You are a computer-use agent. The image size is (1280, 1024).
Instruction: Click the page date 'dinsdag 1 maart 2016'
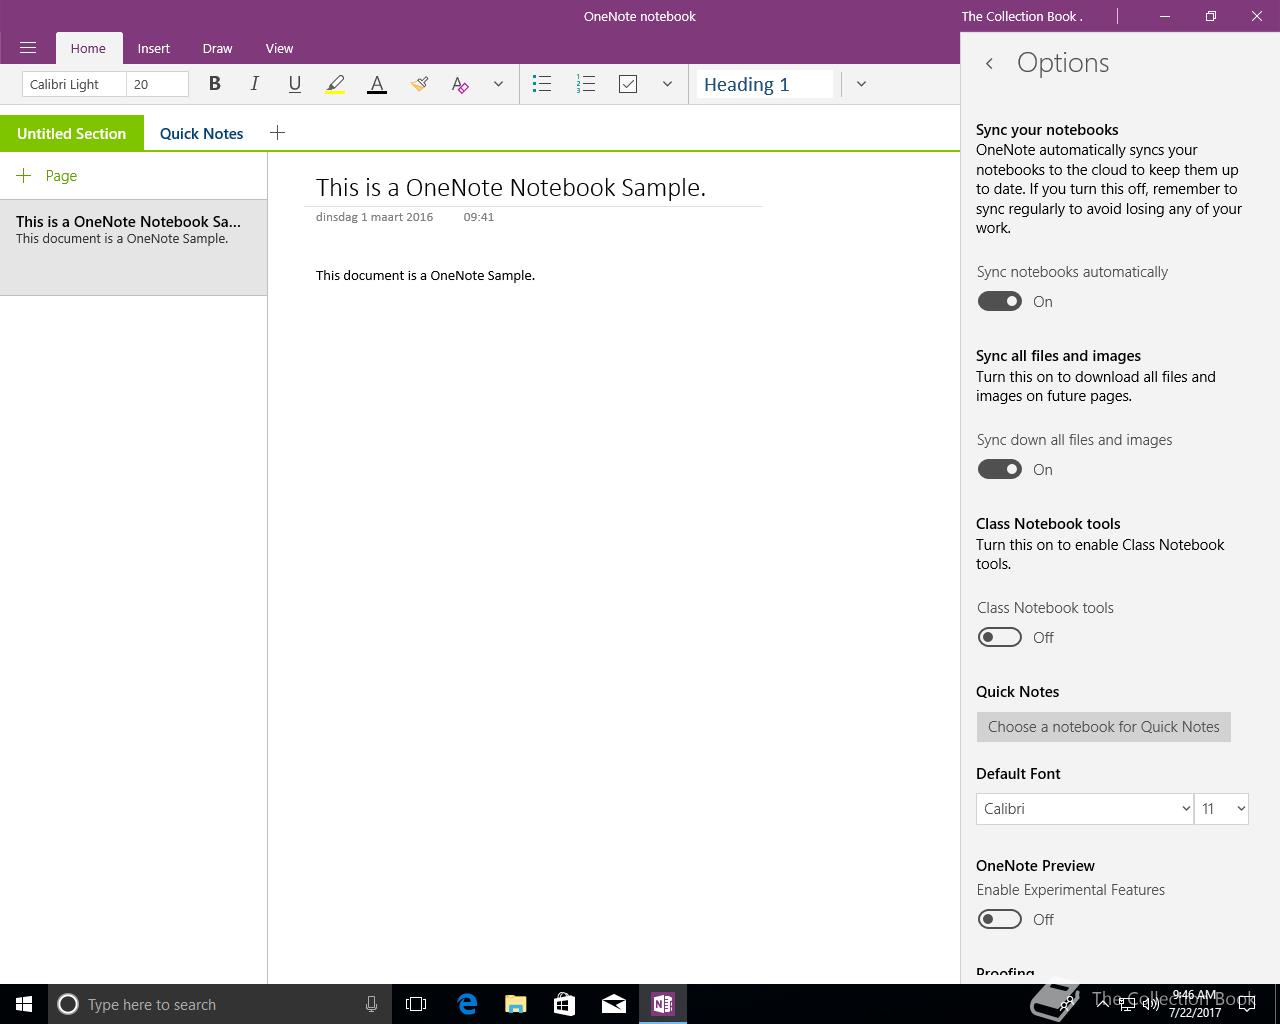click(374, 216)
